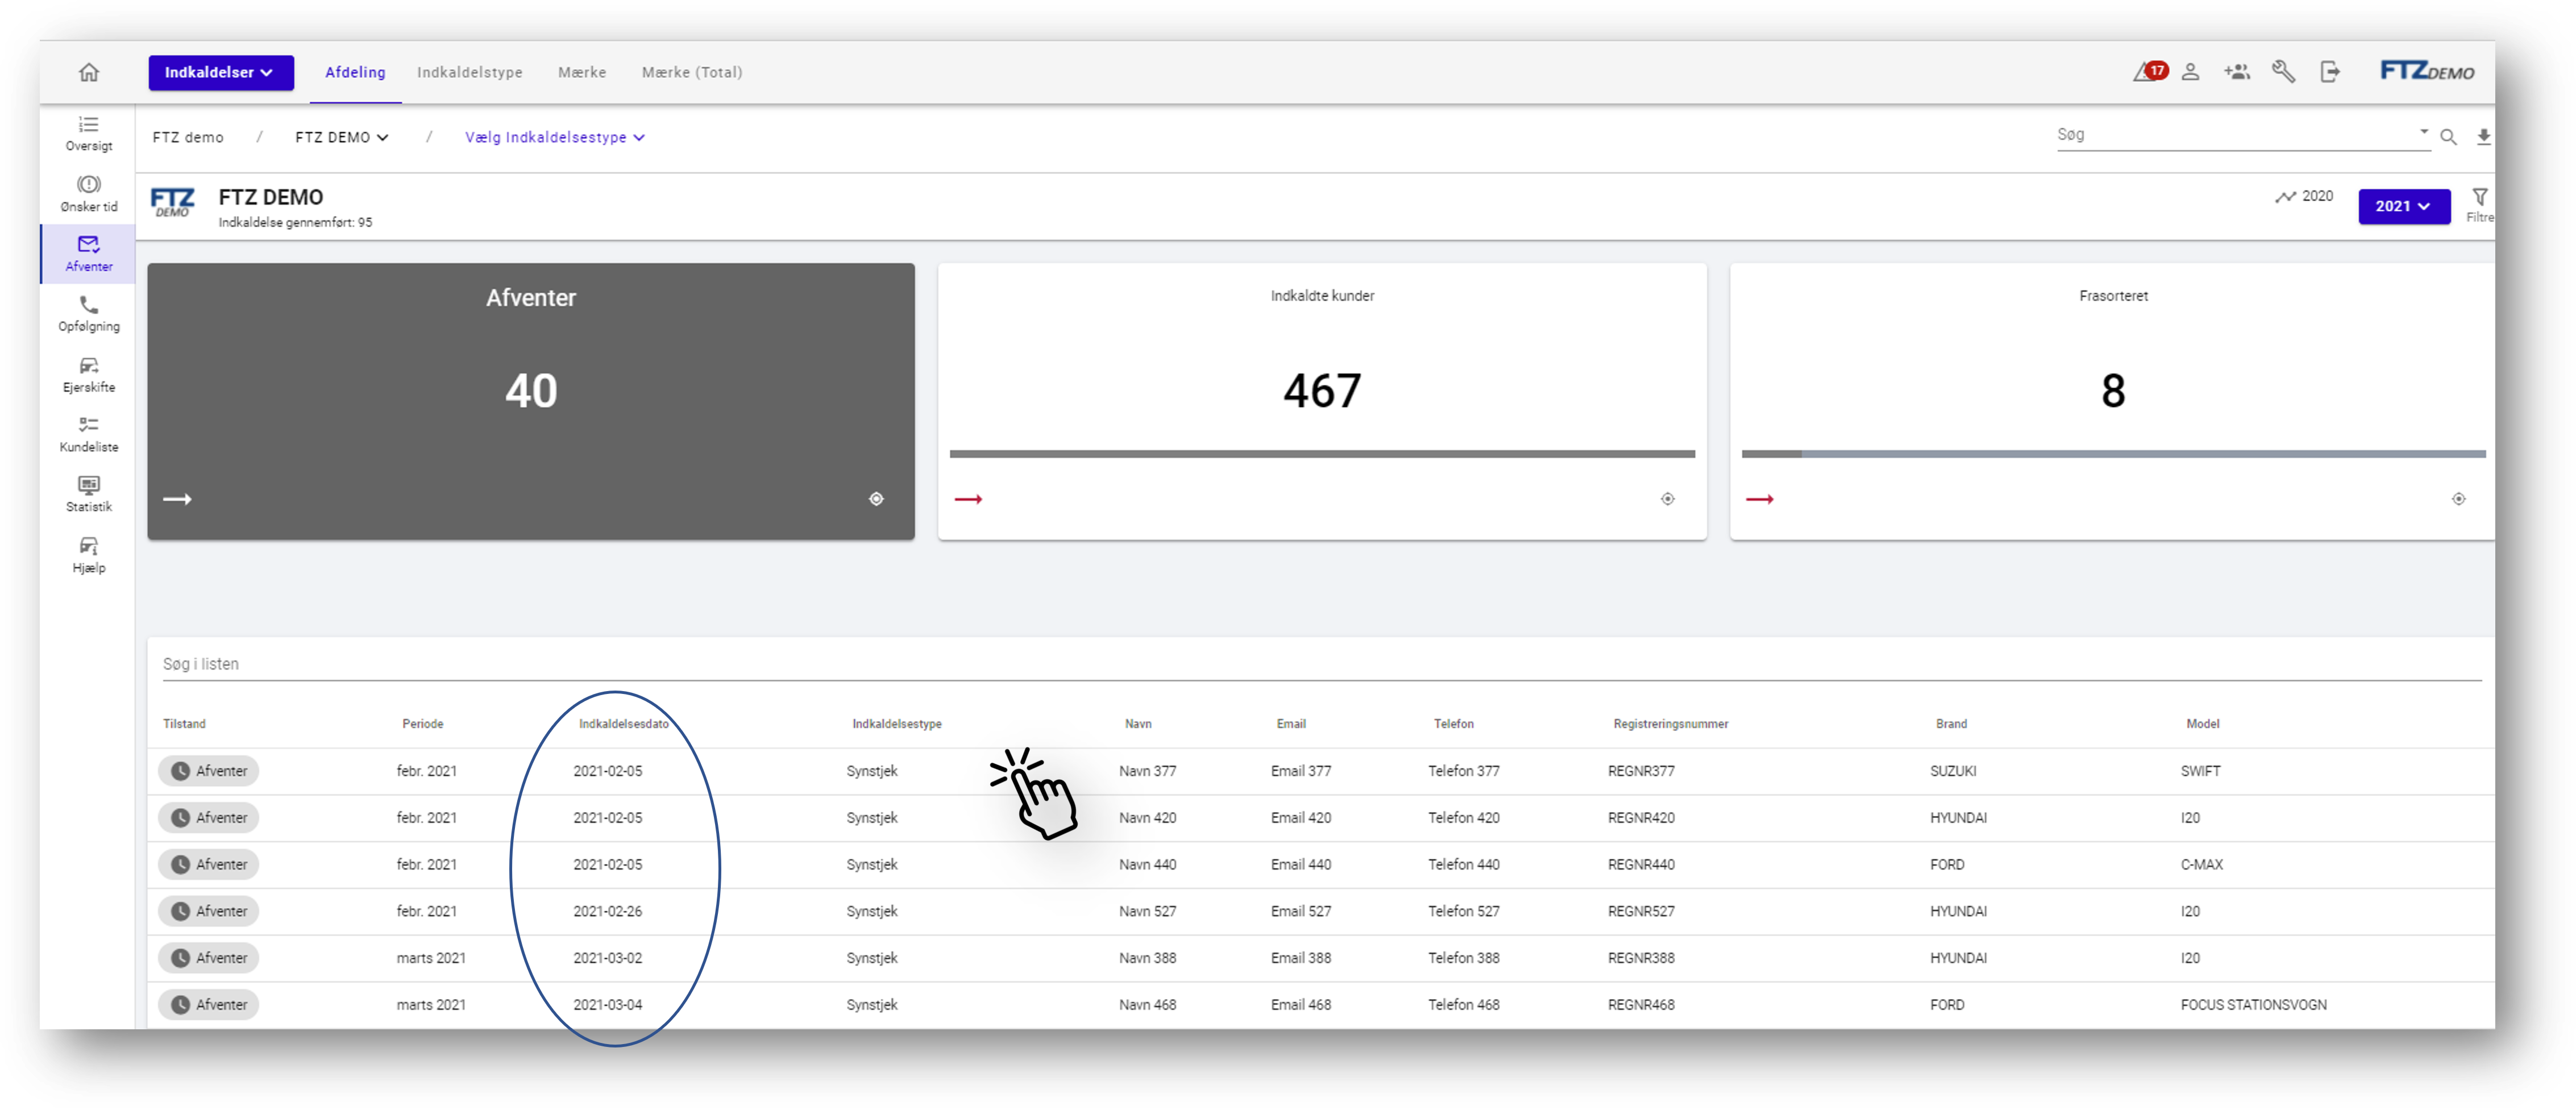Viewport: 2576px width, 1110px height.
Task: Click the add users group icon
Action: [2237, 72]
